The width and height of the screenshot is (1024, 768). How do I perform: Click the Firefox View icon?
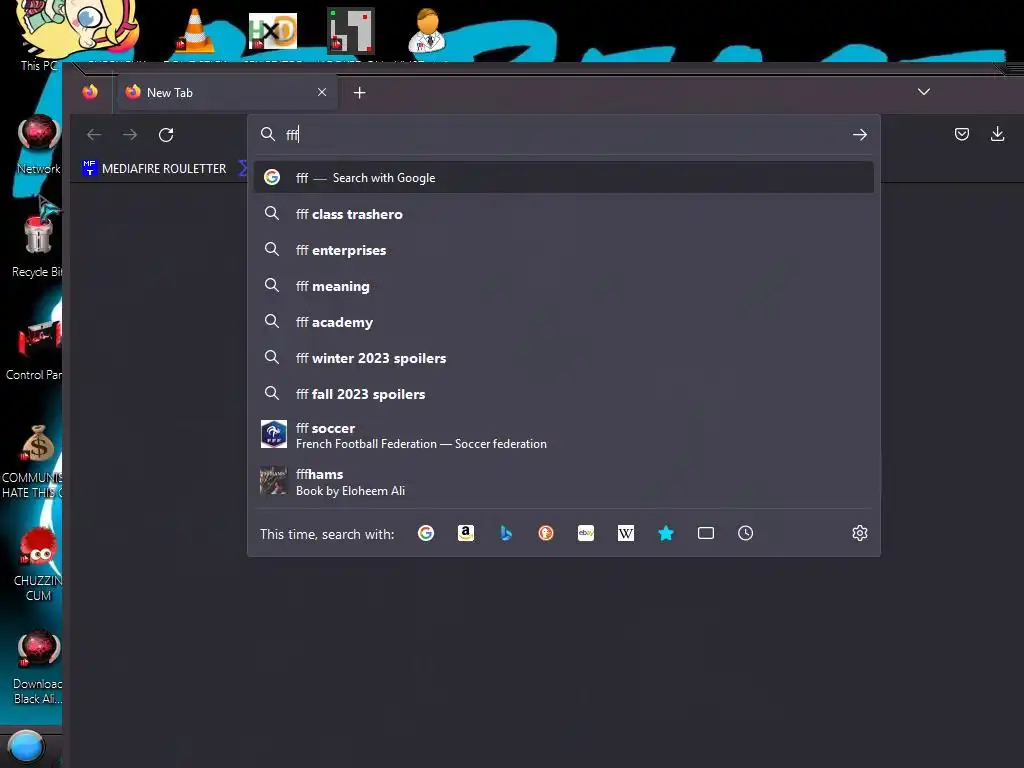pos(90,92)
